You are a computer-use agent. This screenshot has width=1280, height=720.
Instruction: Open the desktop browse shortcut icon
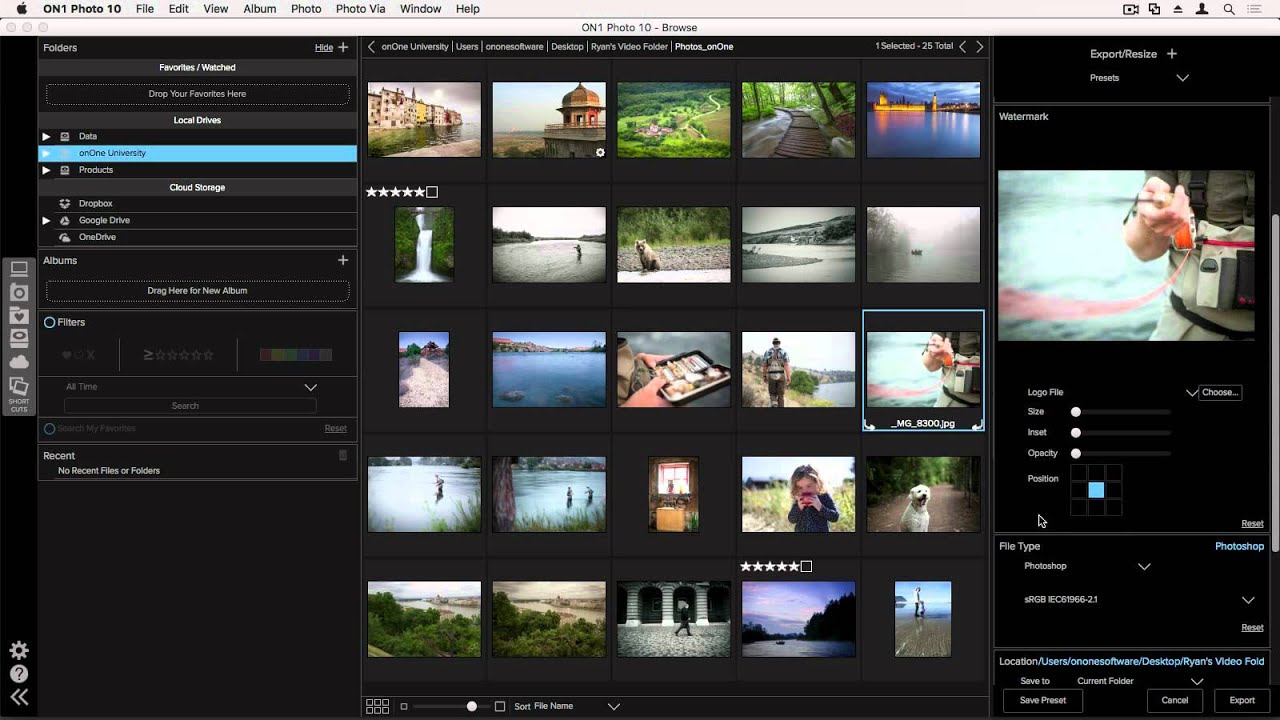coord(19,269)
